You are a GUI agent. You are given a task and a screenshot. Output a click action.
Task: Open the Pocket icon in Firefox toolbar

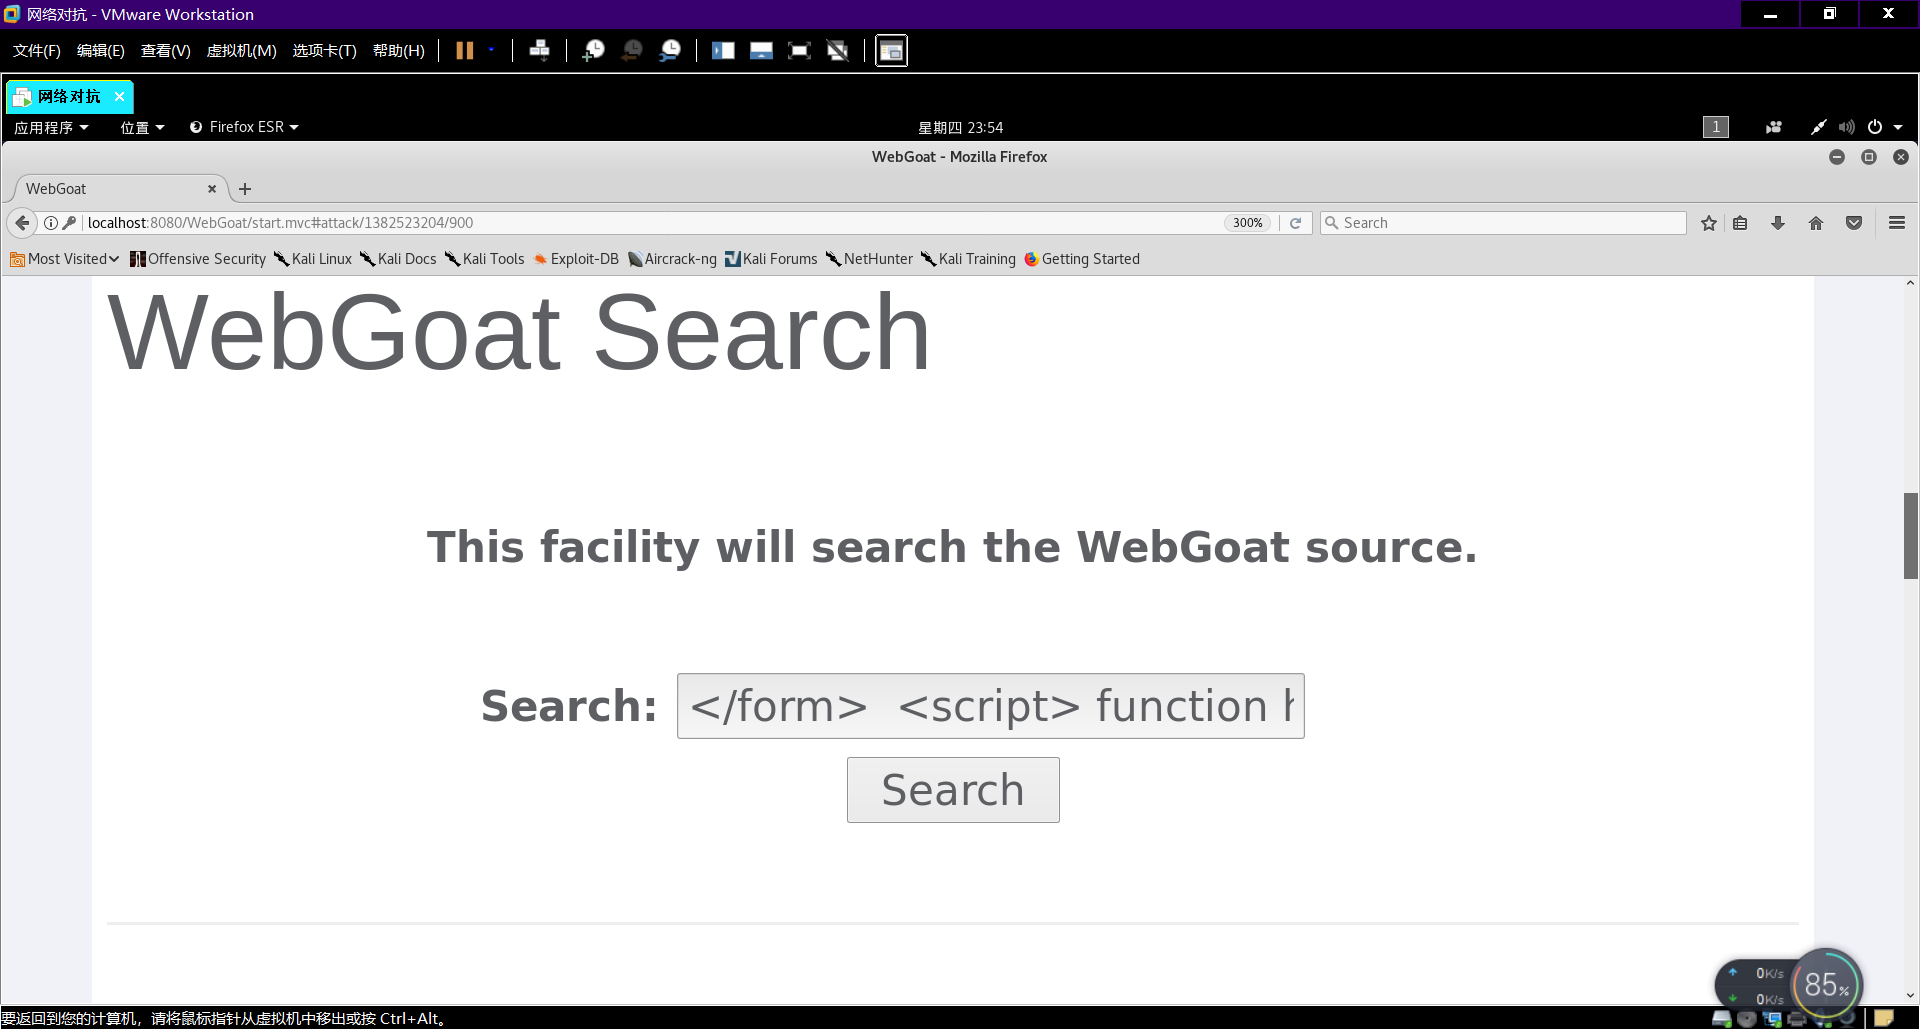[x=1854, y=223]
